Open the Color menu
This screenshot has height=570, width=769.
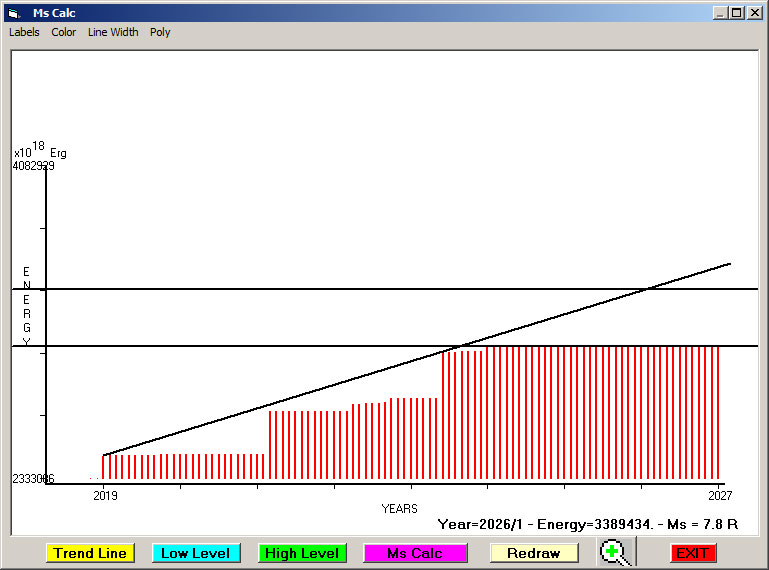(64, 32)
